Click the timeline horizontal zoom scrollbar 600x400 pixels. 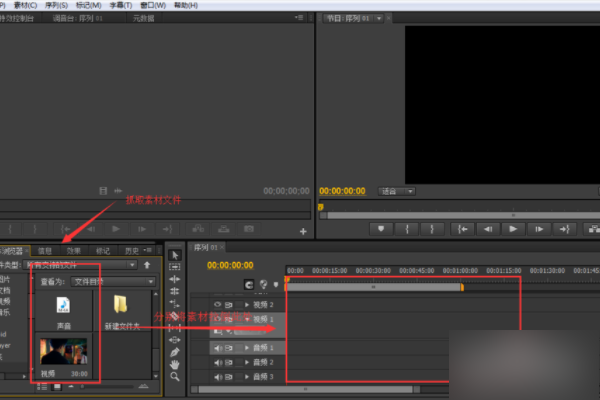tap(305, 389)
